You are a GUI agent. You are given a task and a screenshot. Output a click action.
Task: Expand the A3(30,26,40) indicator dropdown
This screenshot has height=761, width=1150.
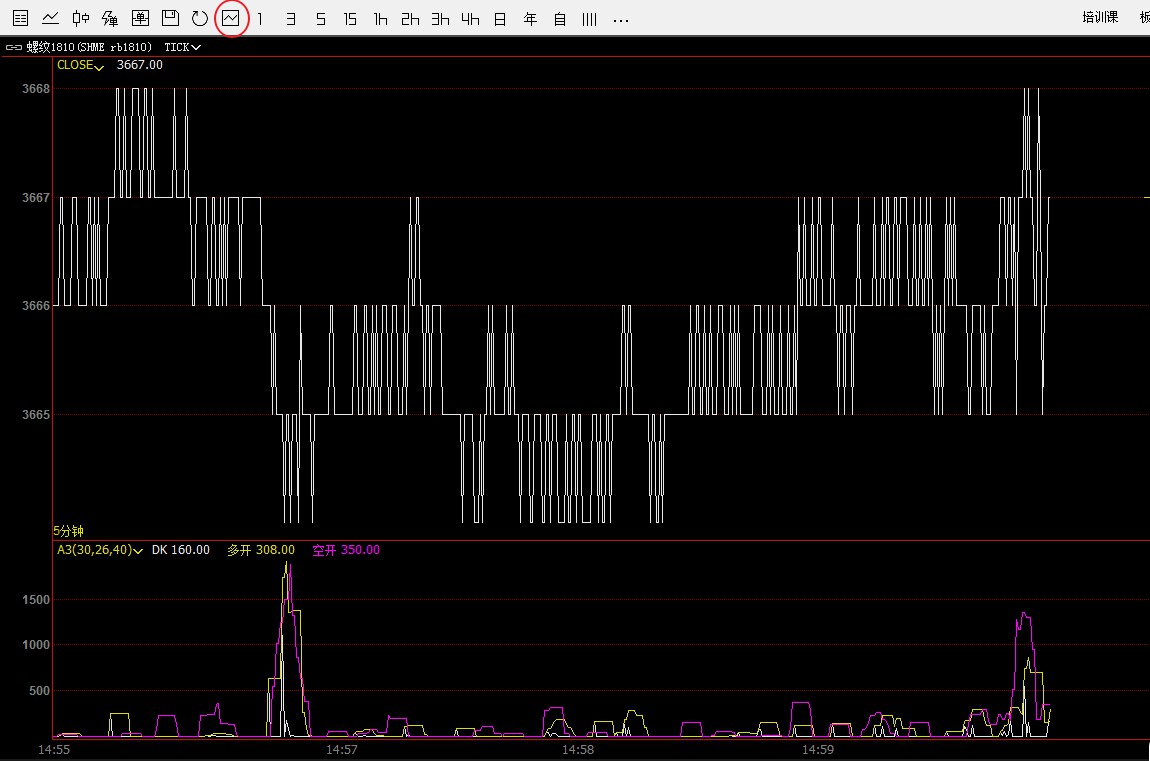click(100, 550)
